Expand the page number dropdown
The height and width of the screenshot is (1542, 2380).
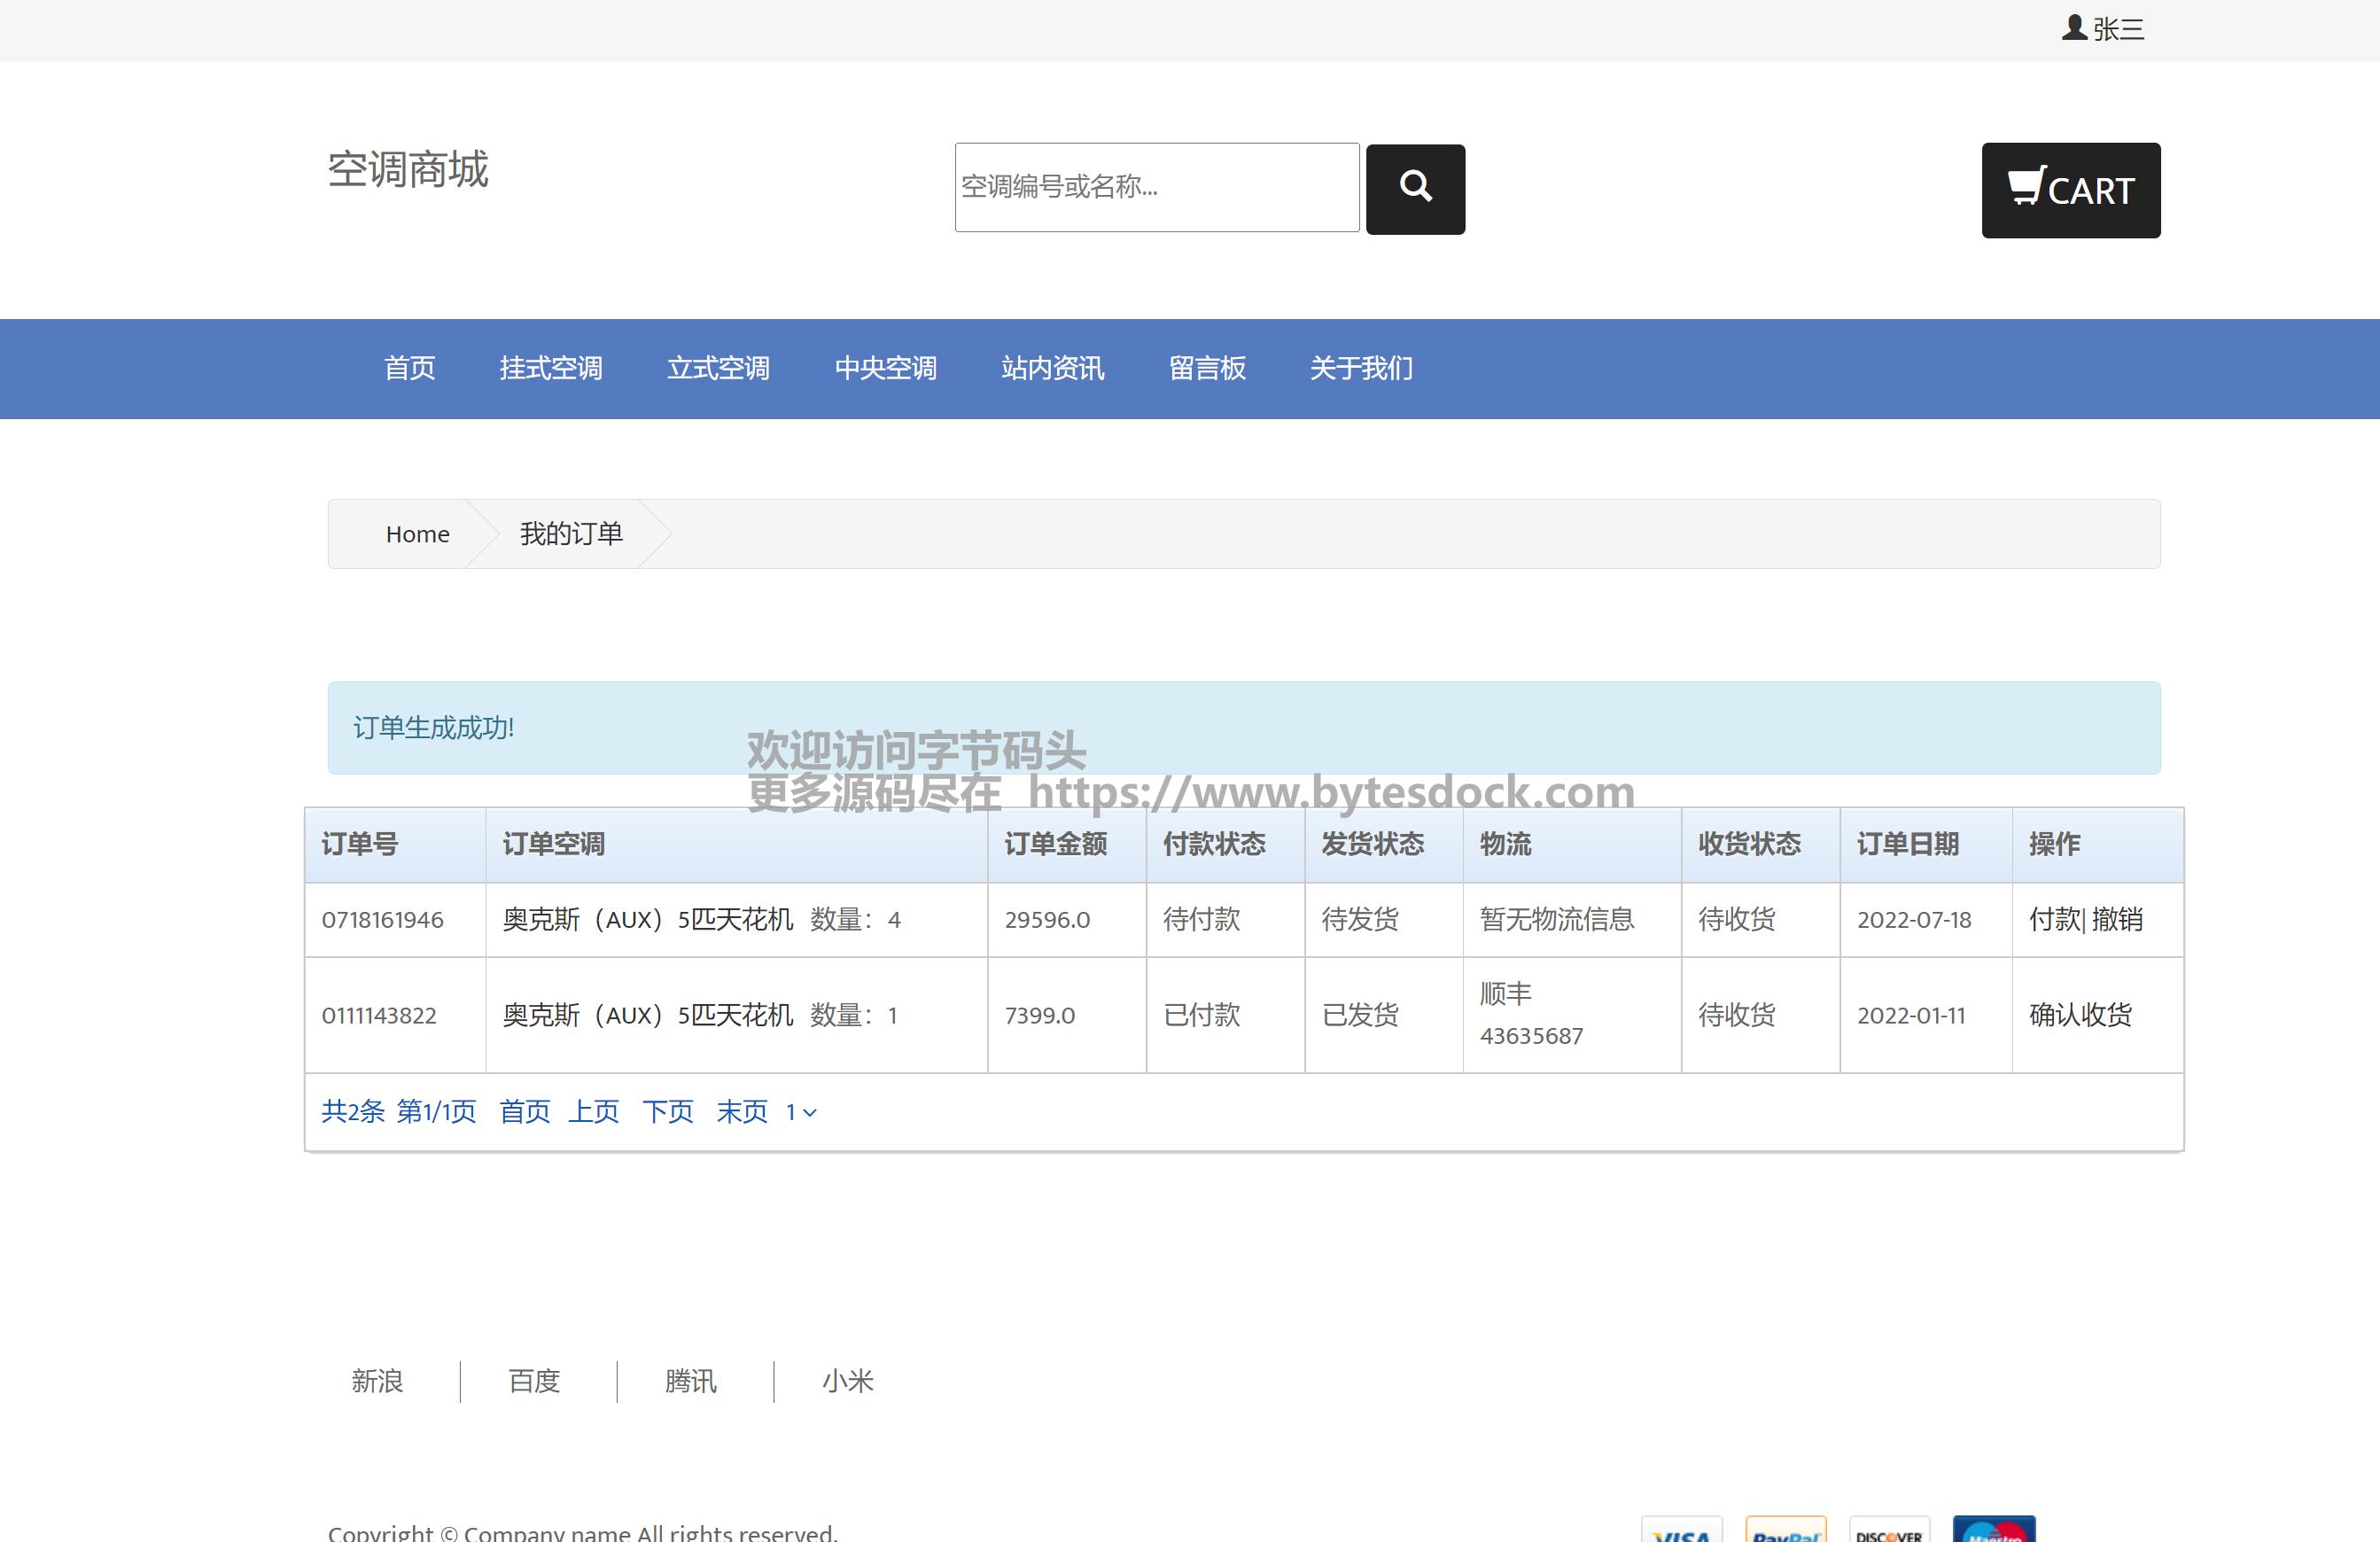click(801, 1112)
